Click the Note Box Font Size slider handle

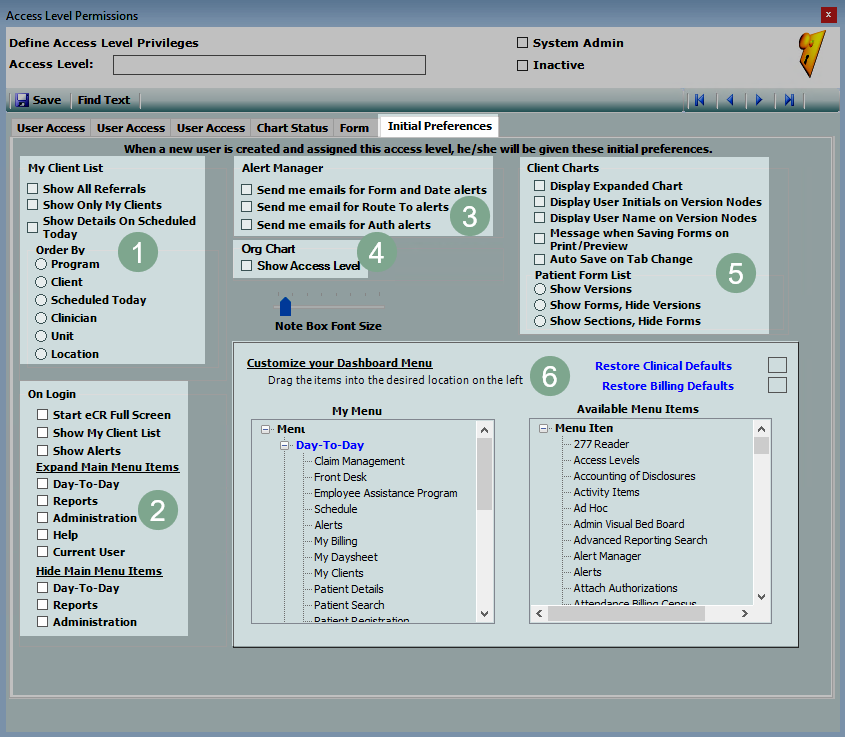(x=285, y=306)
